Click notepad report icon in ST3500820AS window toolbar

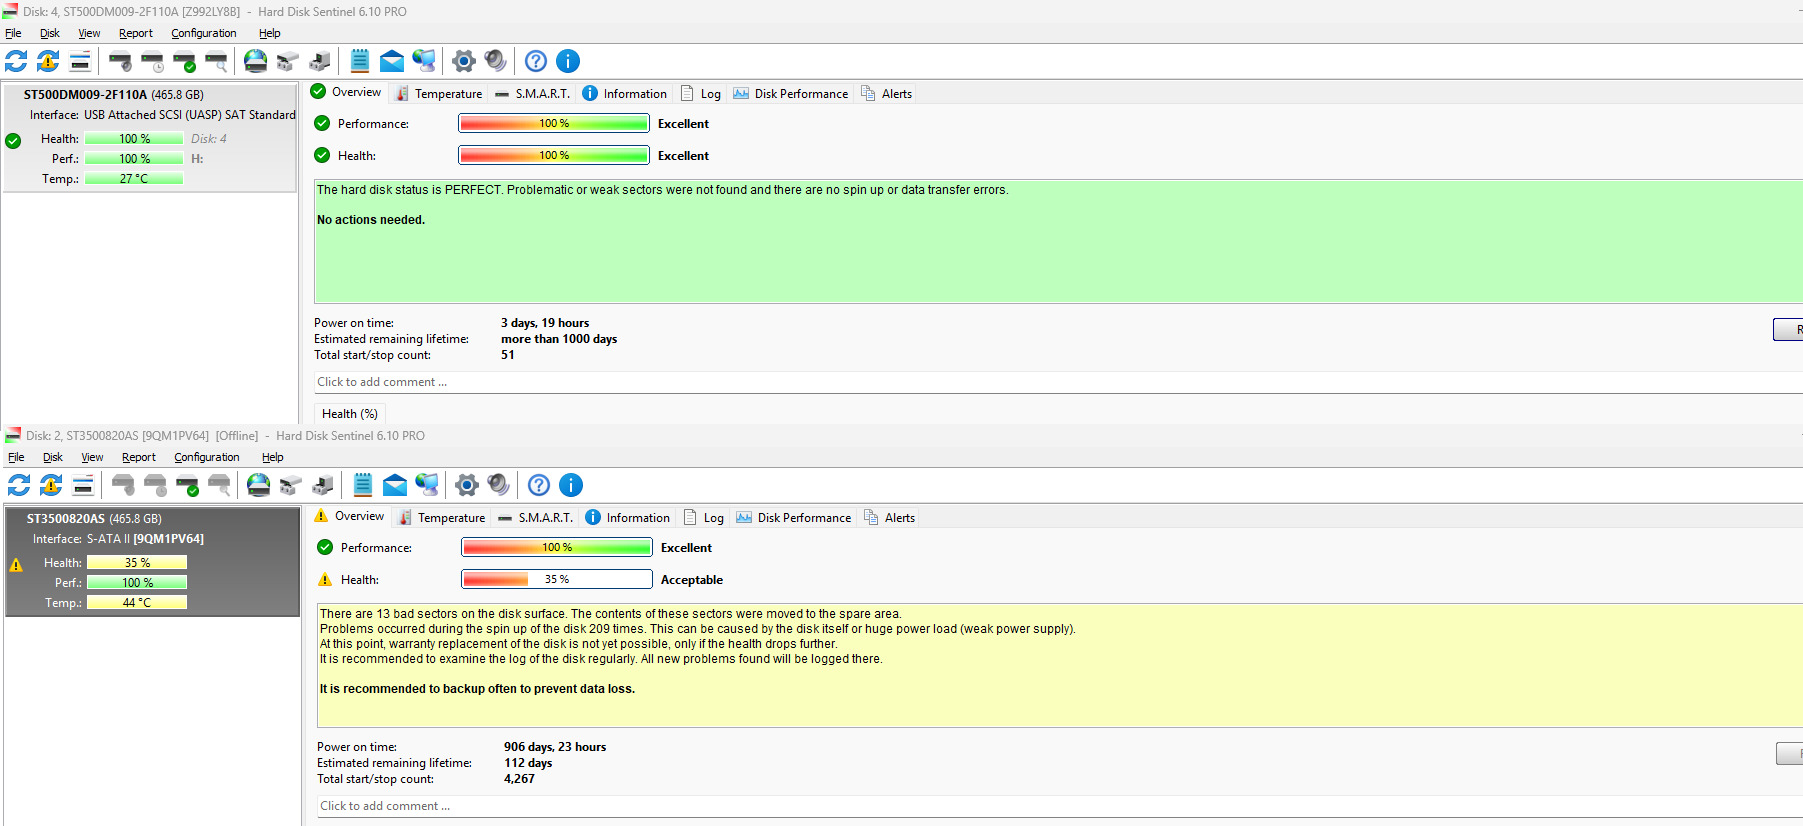(363, 485)
